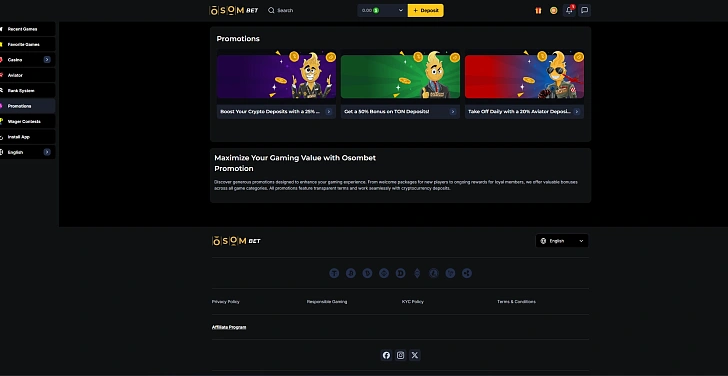The image size is (728, 376).
Task: Click 'Take Off Daily' Aviator promotion title
Action: (x=519, y=111)
